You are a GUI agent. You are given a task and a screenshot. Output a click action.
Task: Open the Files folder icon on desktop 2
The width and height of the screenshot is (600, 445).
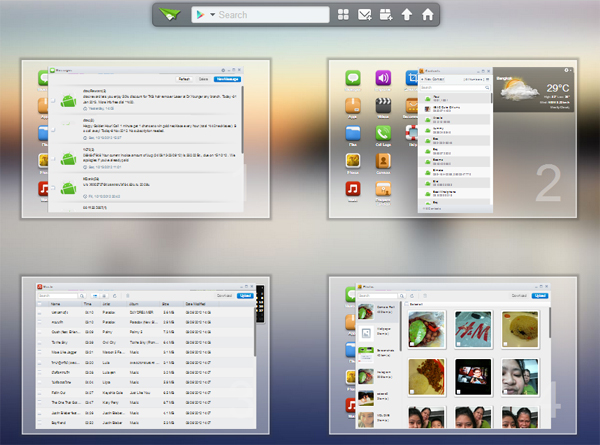tap(353, 134)
